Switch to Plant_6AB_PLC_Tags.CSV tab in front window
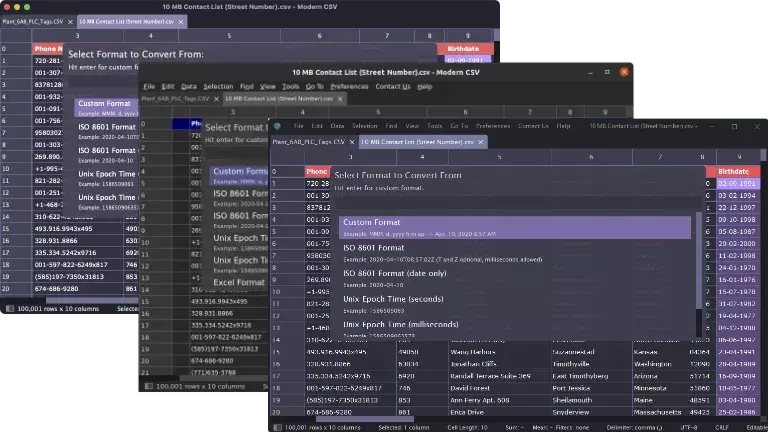 pyautogui.click(x=308, y=142)
